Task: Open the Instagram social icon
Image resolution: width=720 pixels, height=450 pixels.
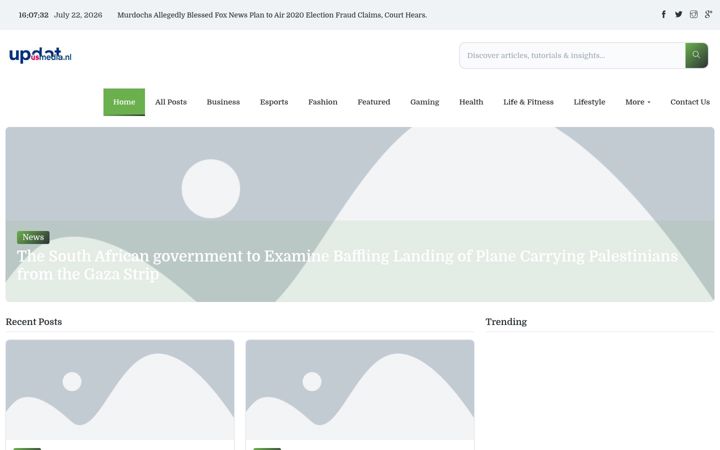Action: pos(693,14)
